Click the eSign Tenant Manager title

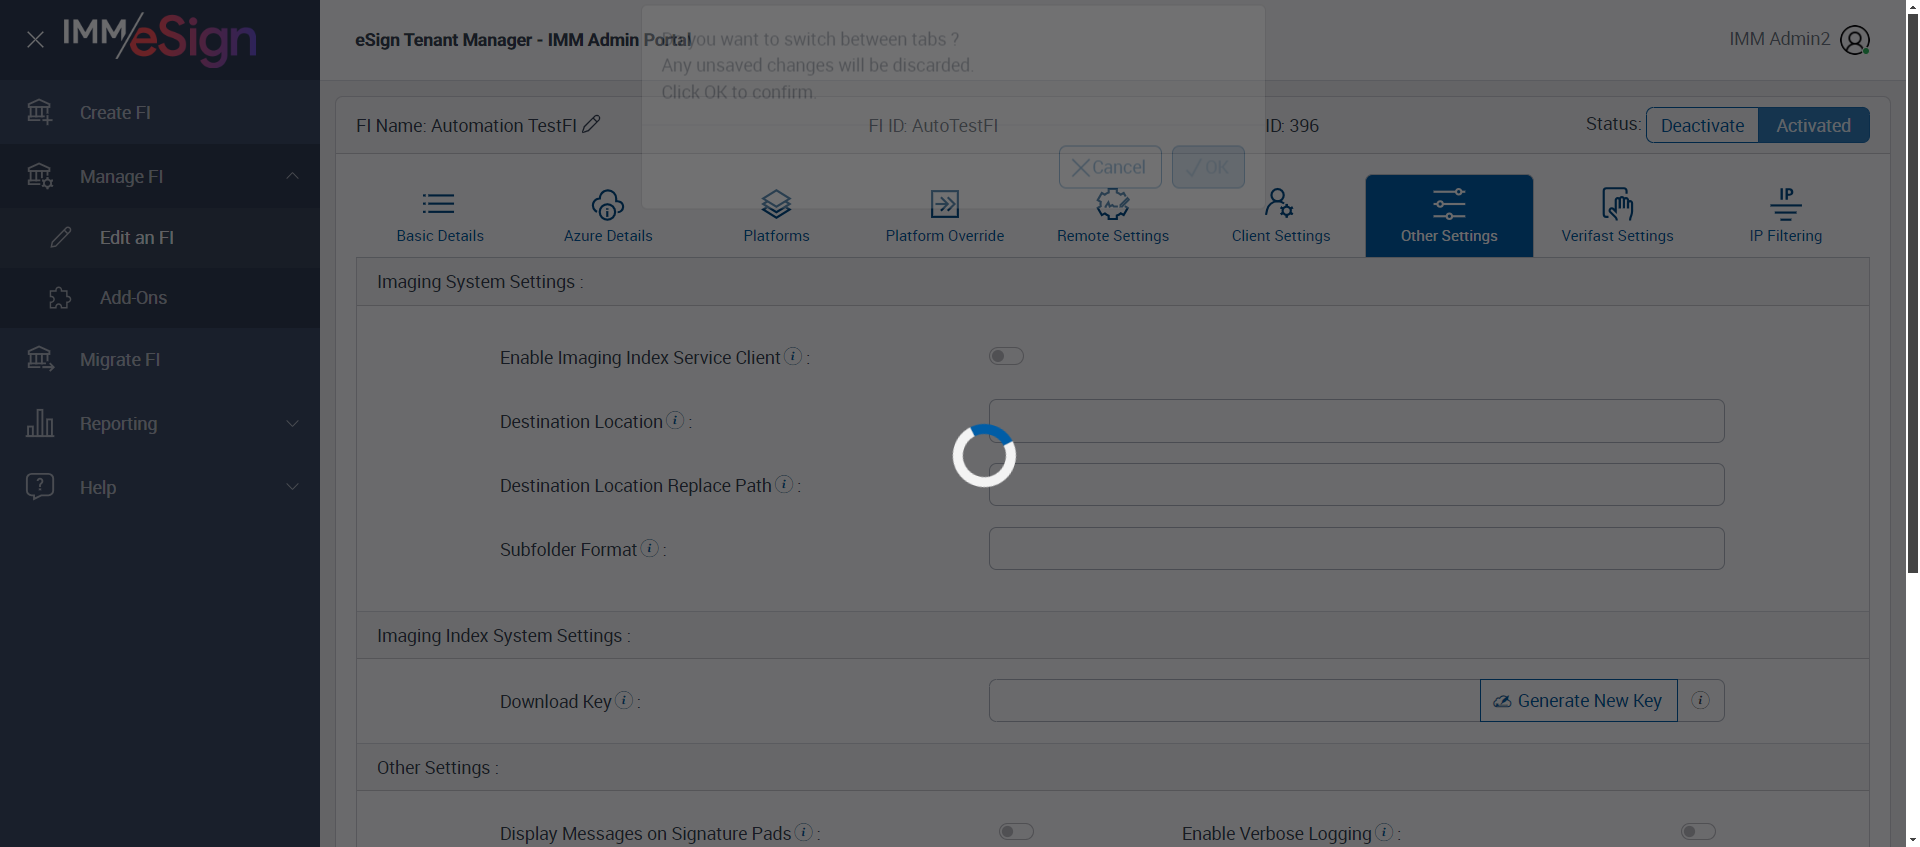(x=523, y=40)
